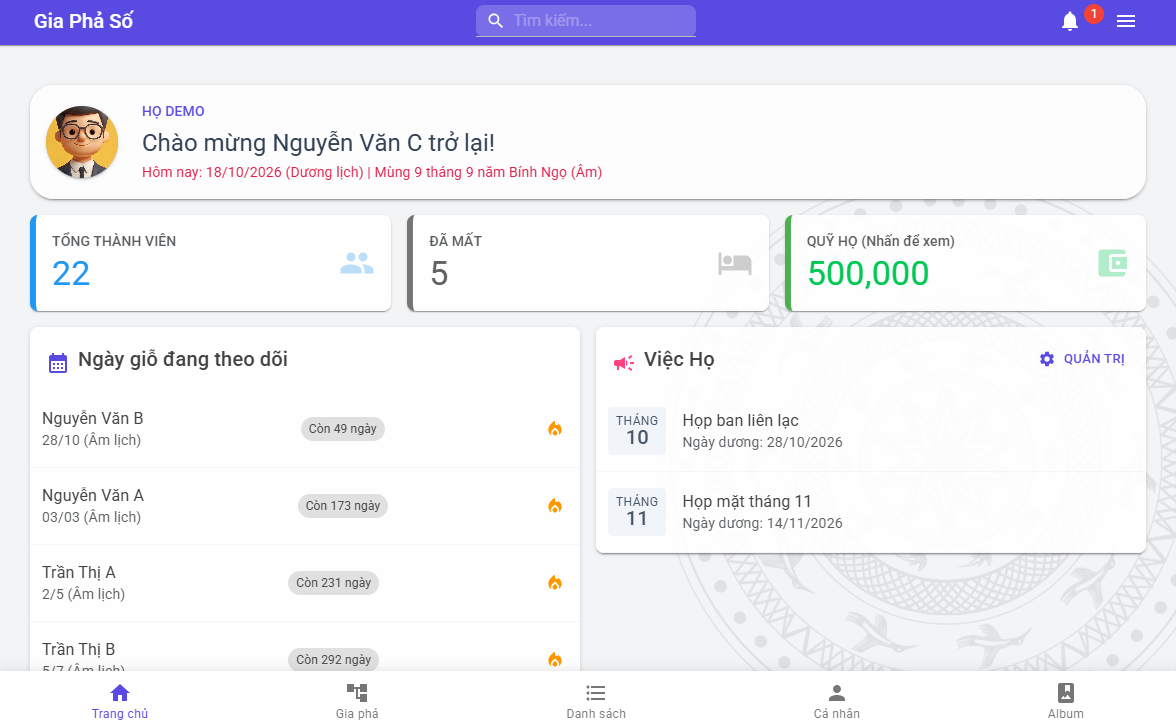Click the Tháng 11 date badge

[637, 512]
